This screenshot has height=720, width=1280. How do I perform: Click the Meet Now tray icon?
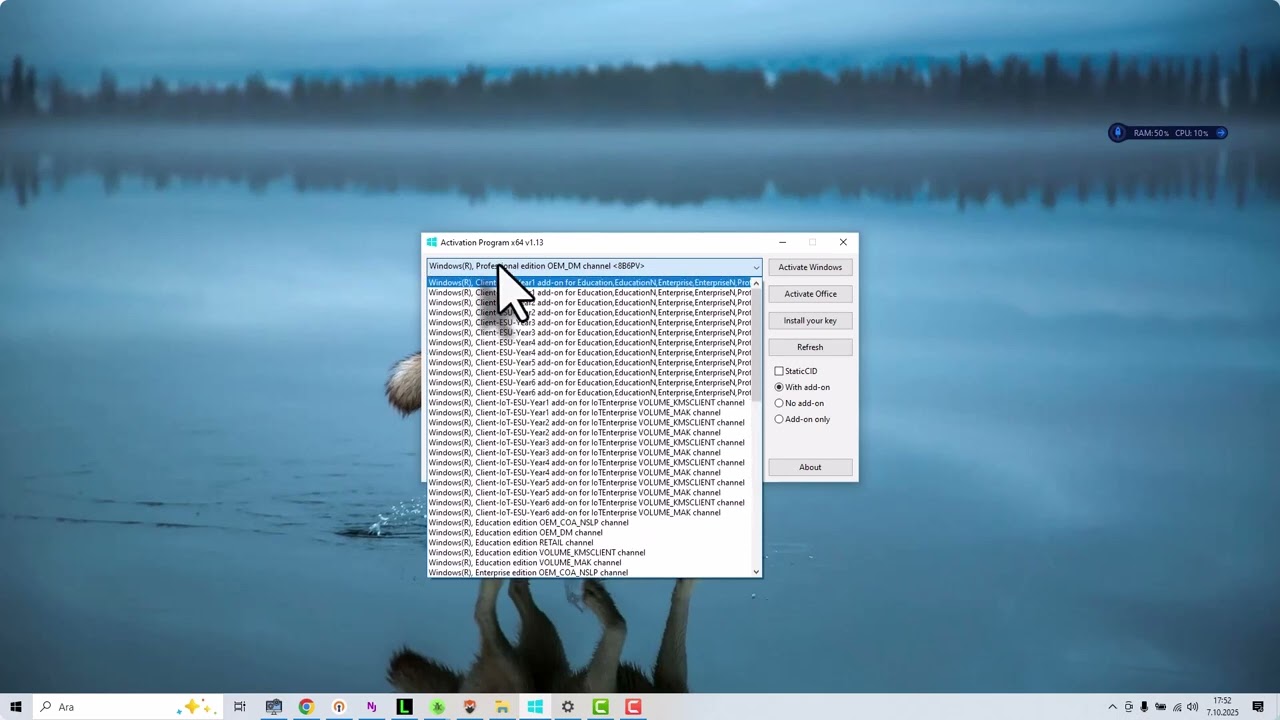pyautogui.click(x=1128, y=707)
